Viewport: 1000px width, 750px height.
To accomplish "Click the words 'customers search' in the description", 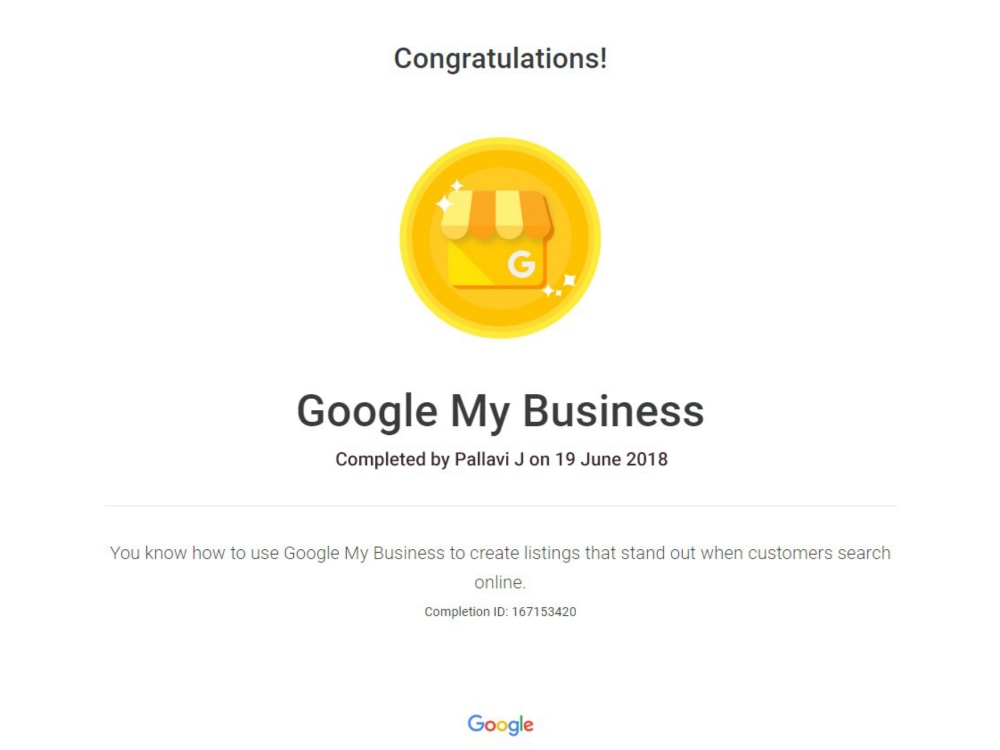I will point(819,553).
